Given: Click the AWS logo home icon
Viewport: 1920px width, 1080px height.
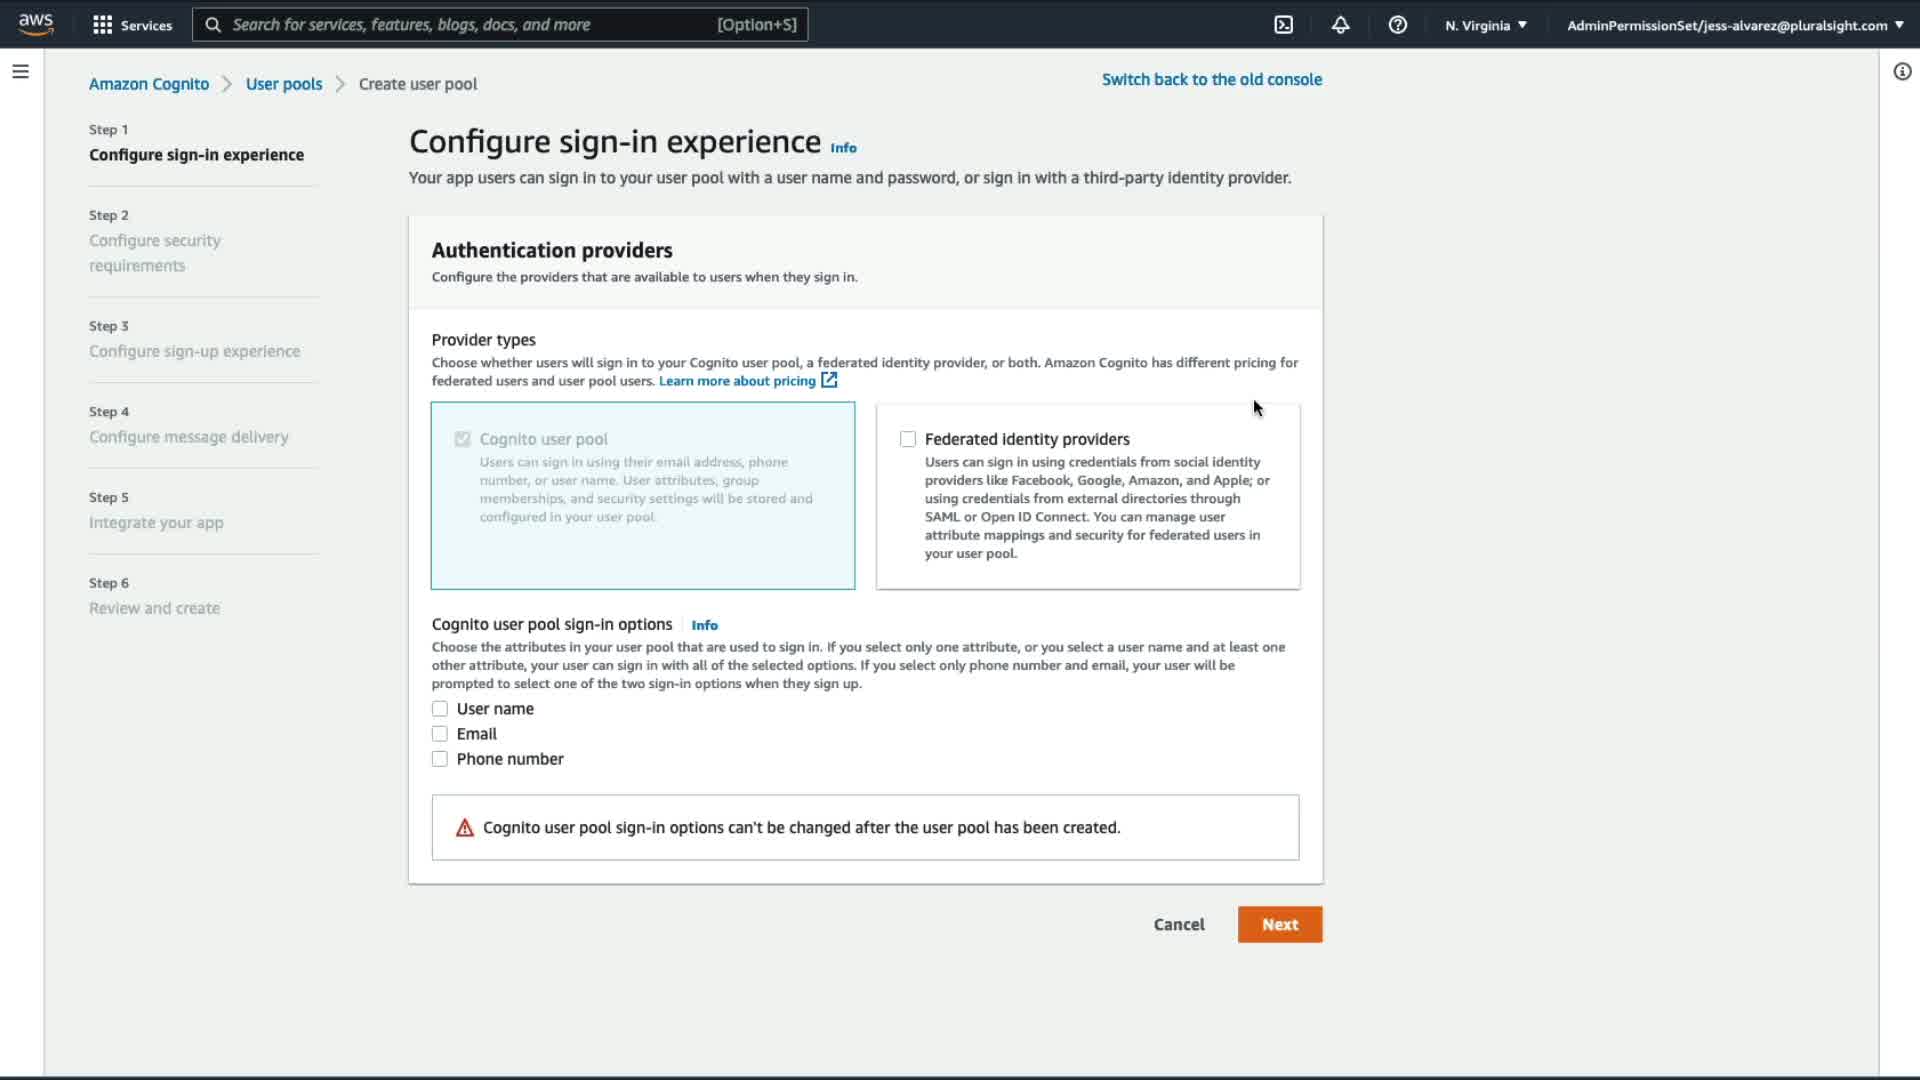Looking at the screenshot, I should click(36, 24).
